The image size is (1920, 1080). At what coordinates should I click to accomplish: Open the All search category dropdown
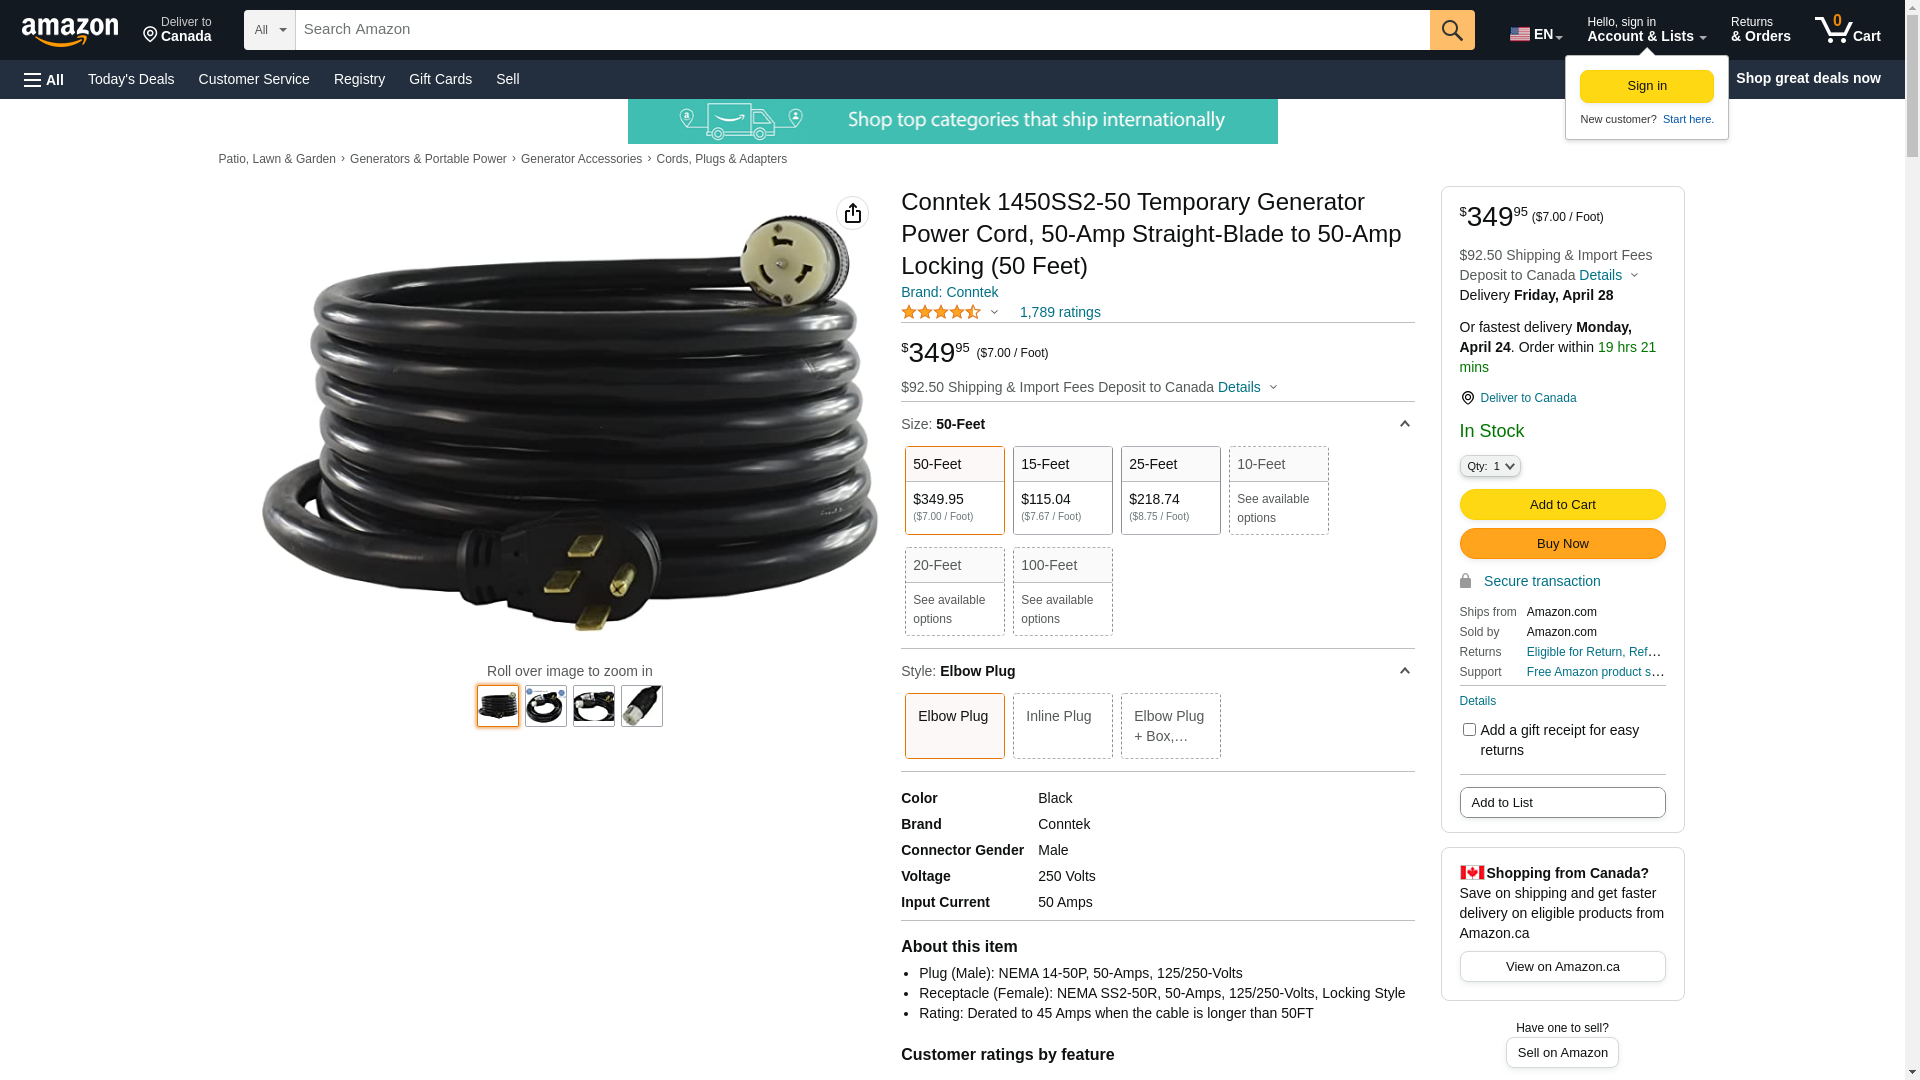click(270, 30)
